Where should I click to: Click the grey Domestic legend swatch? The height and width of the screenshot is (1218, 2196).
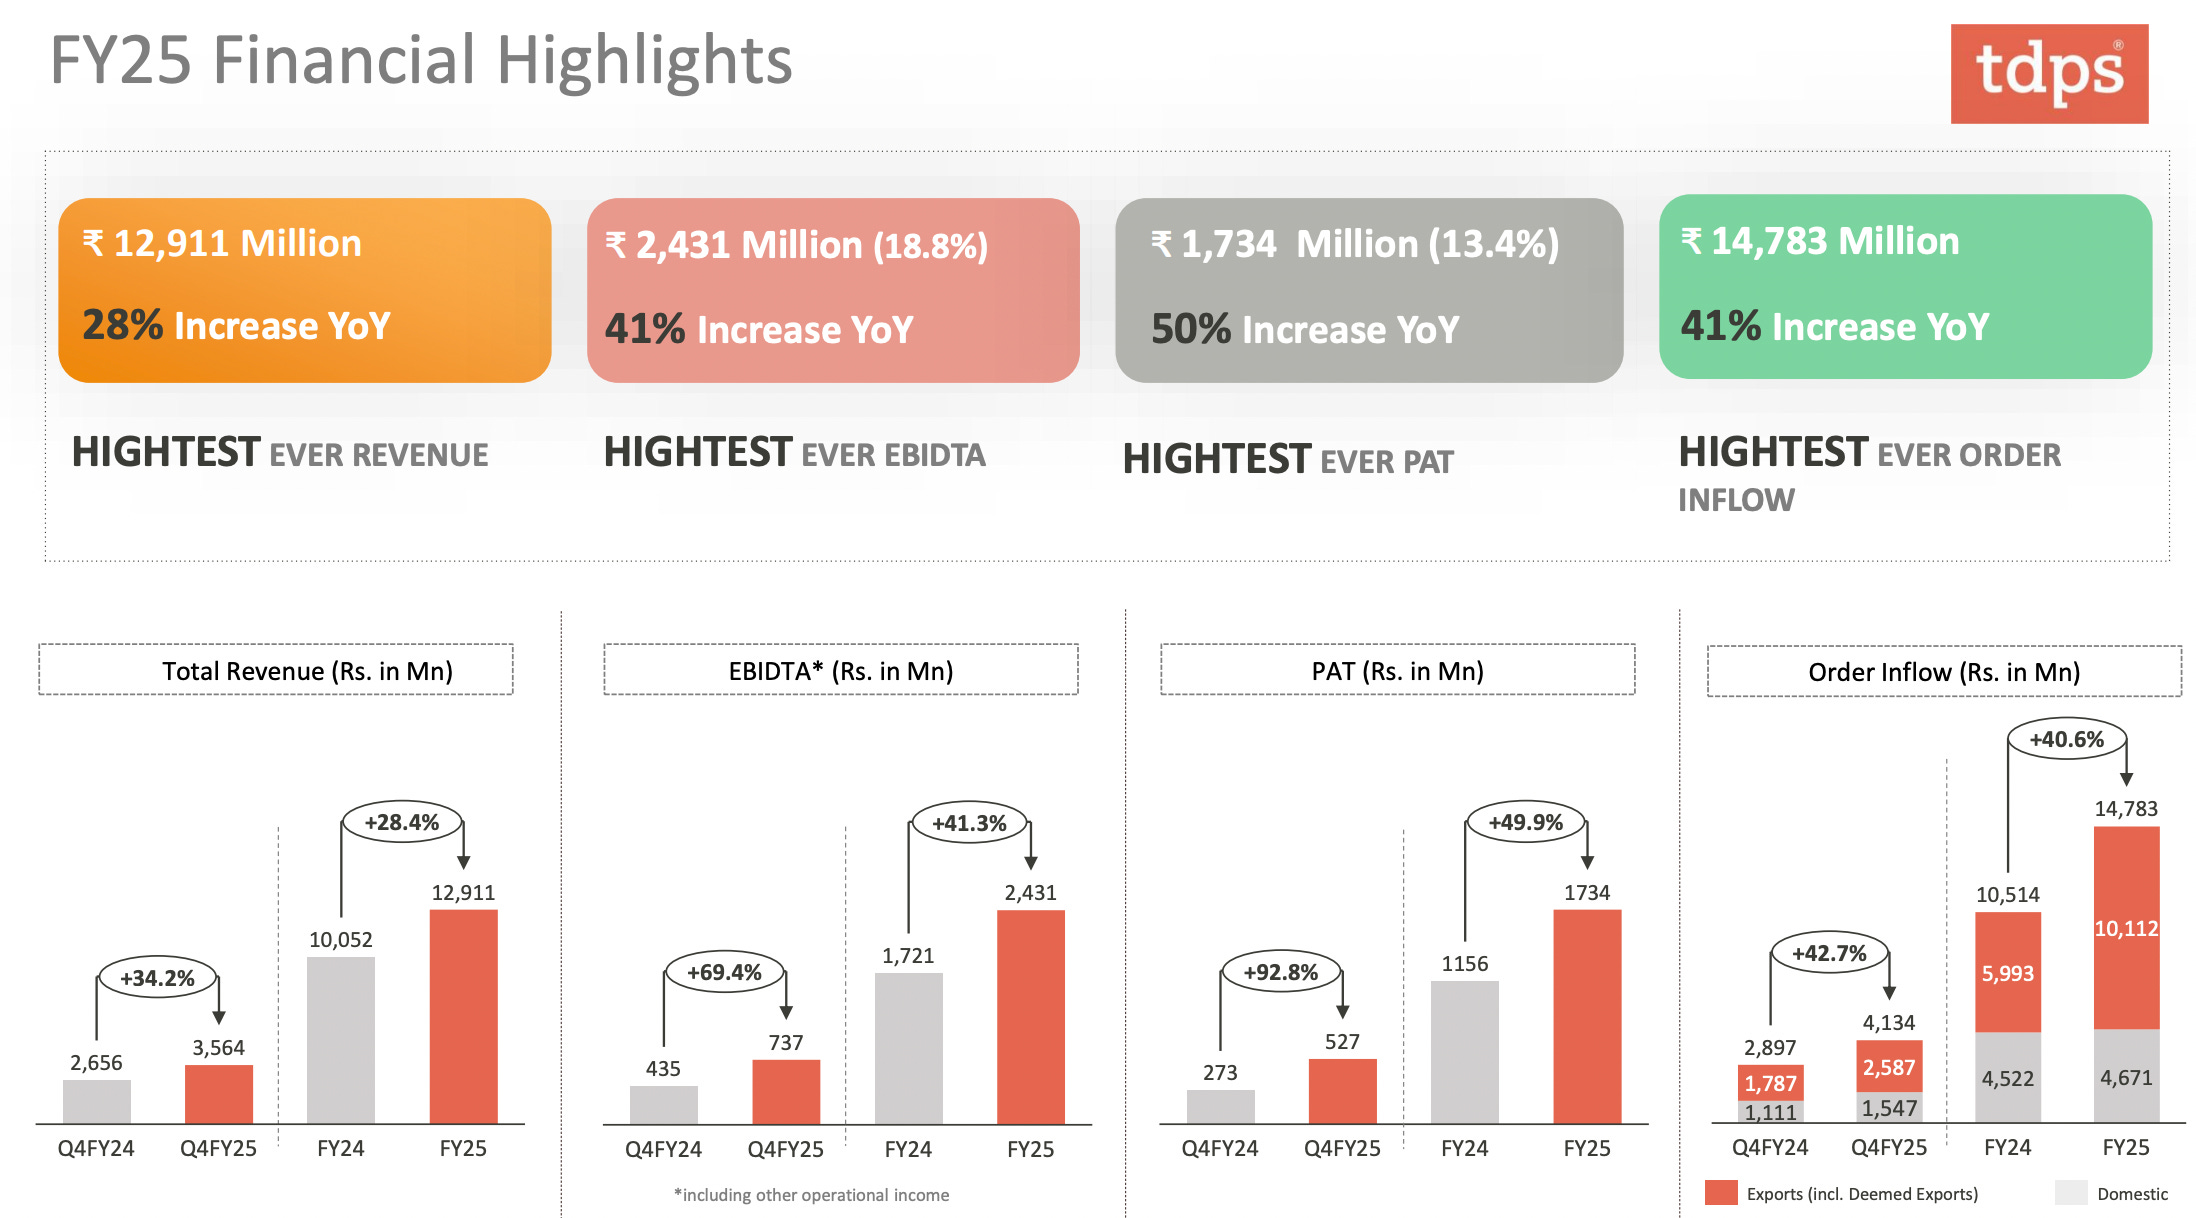coord(2070,1192)
